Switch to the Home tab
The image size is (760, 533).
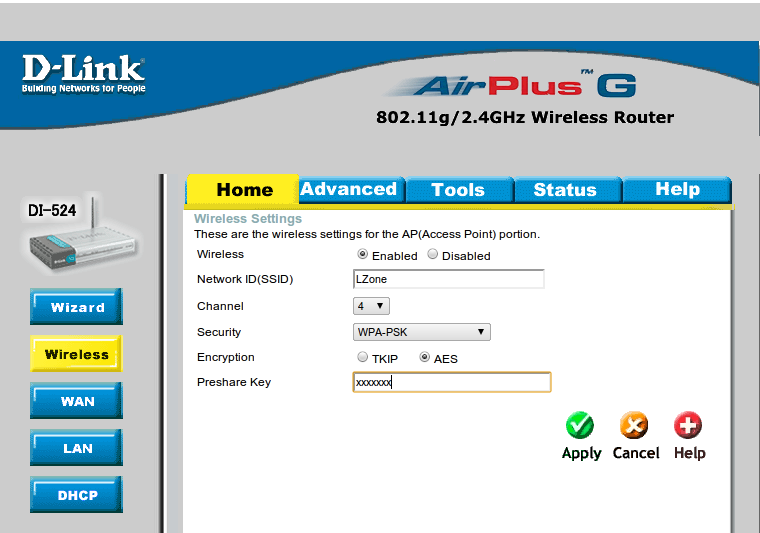[243, 189]
